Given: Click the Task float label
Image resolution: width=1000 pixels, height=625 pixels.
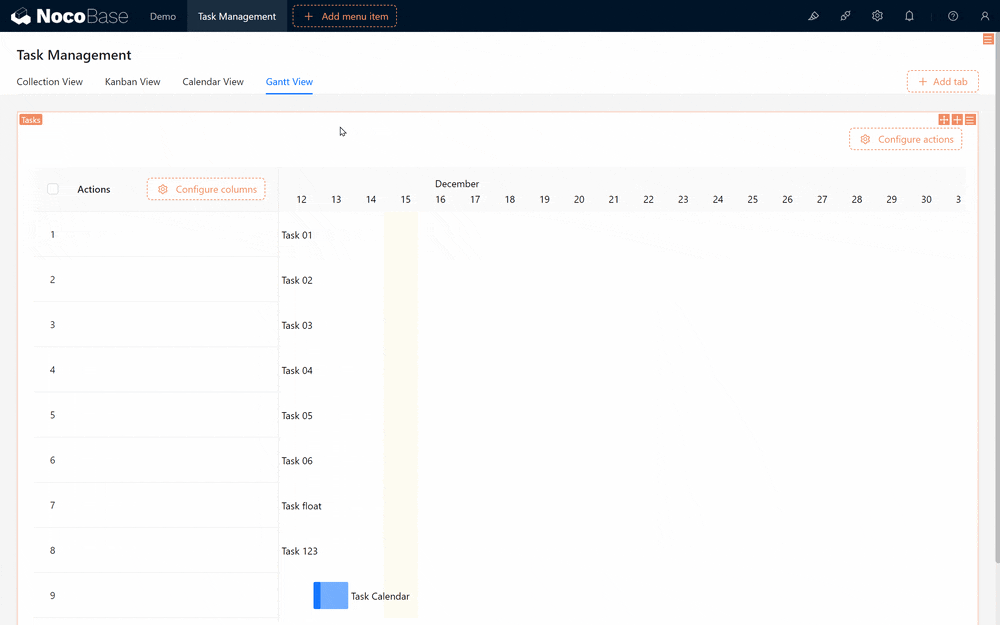Looking at the screenshot, I should point(301,506).
